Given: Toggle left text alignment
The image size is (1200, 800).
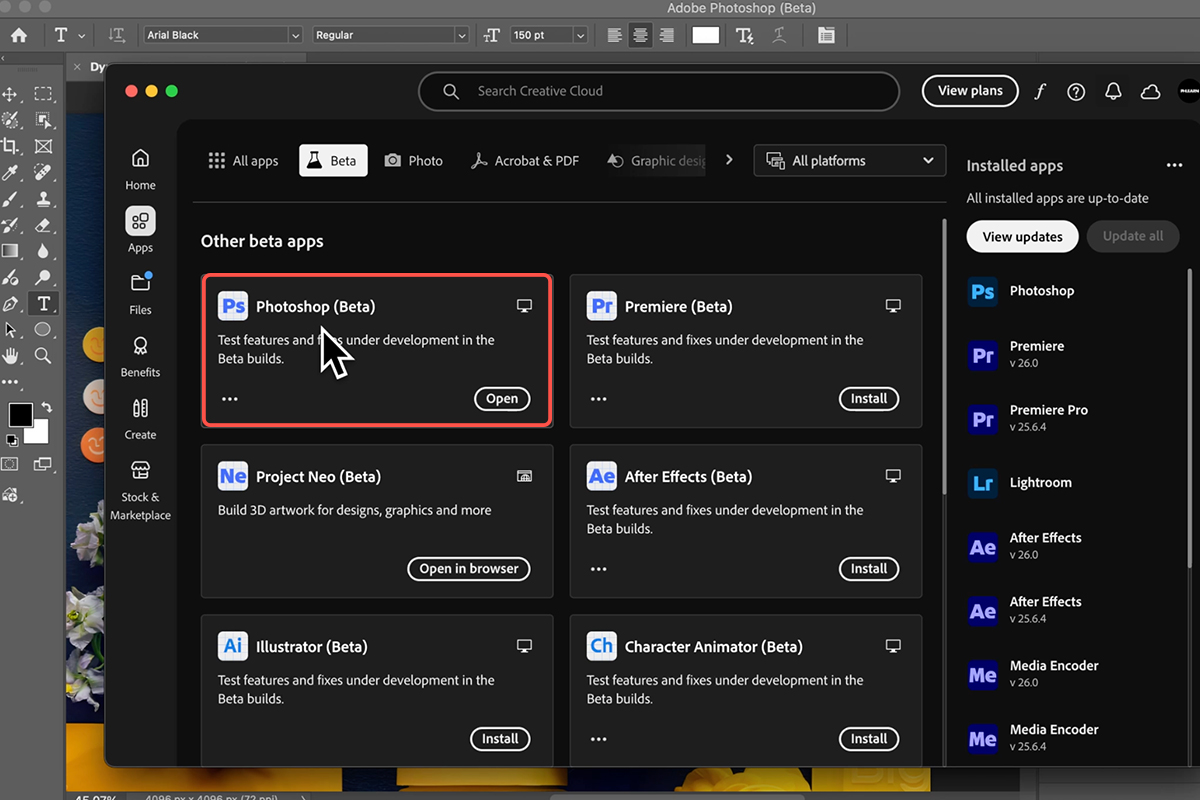Looking at the screenshot, I should tap(615, 35).
